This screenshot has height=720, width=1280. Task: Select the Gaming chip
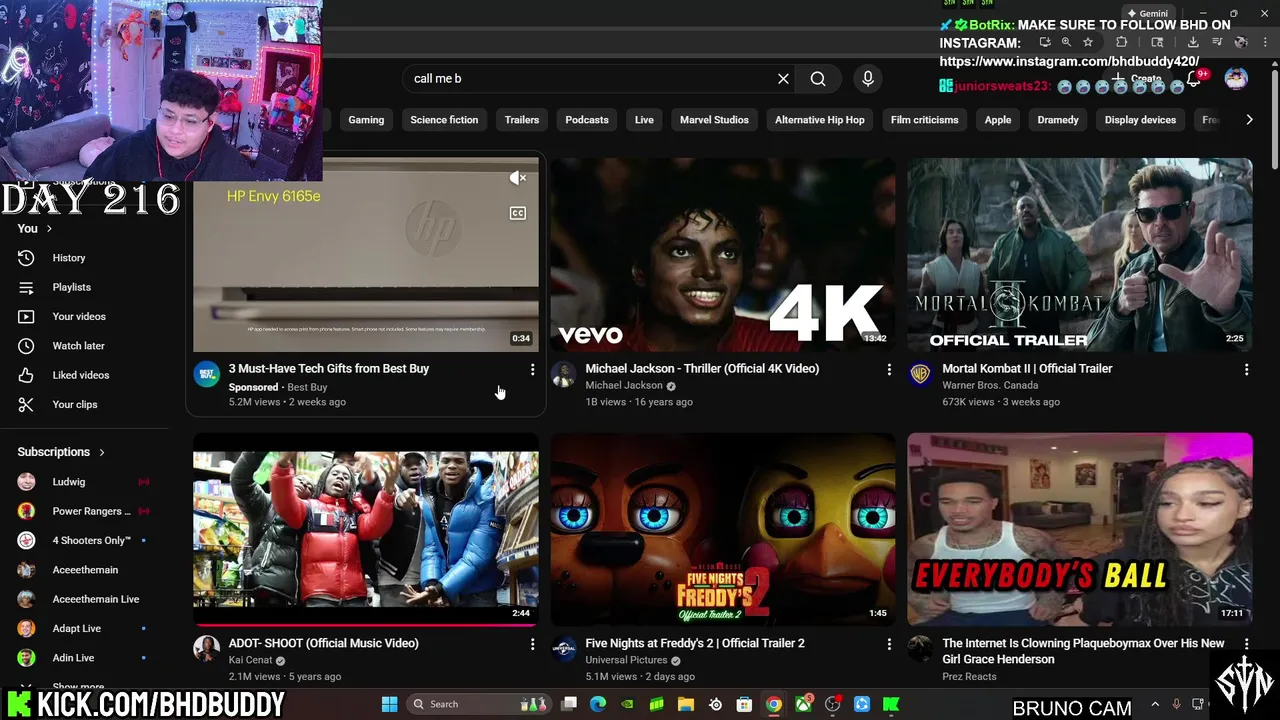[x=366, y=120]
